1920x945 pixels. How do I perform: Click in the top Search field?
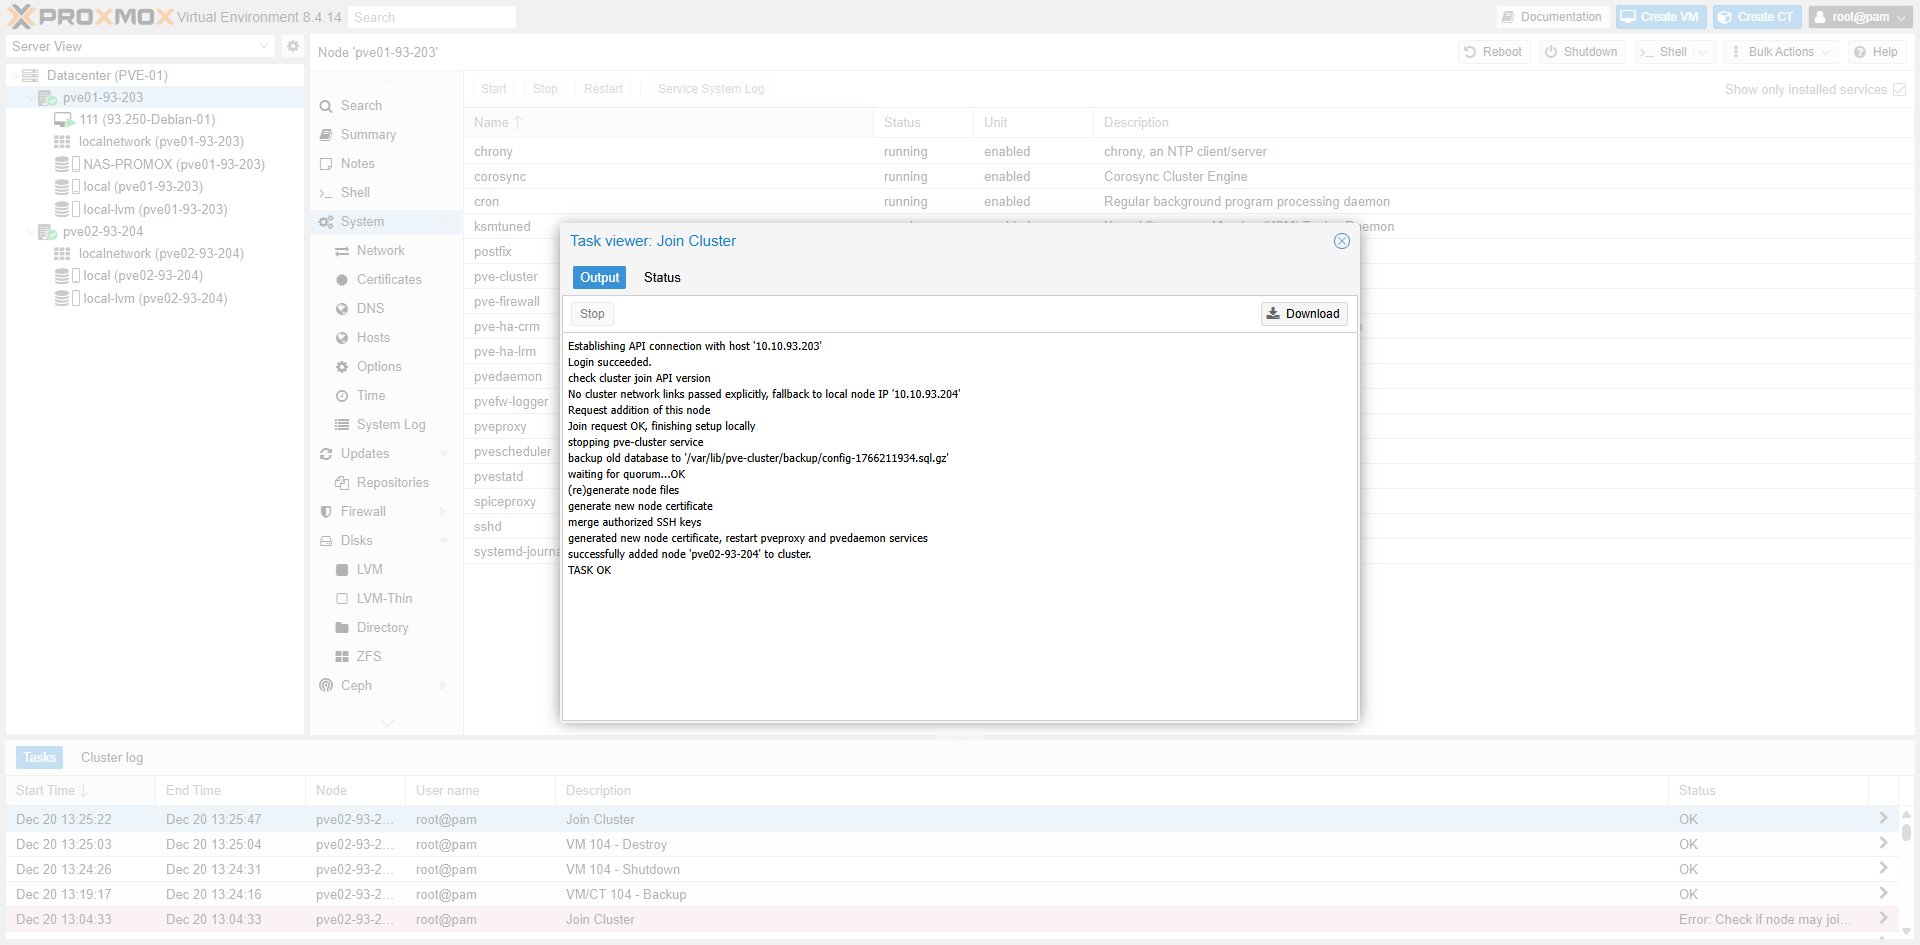432,17
